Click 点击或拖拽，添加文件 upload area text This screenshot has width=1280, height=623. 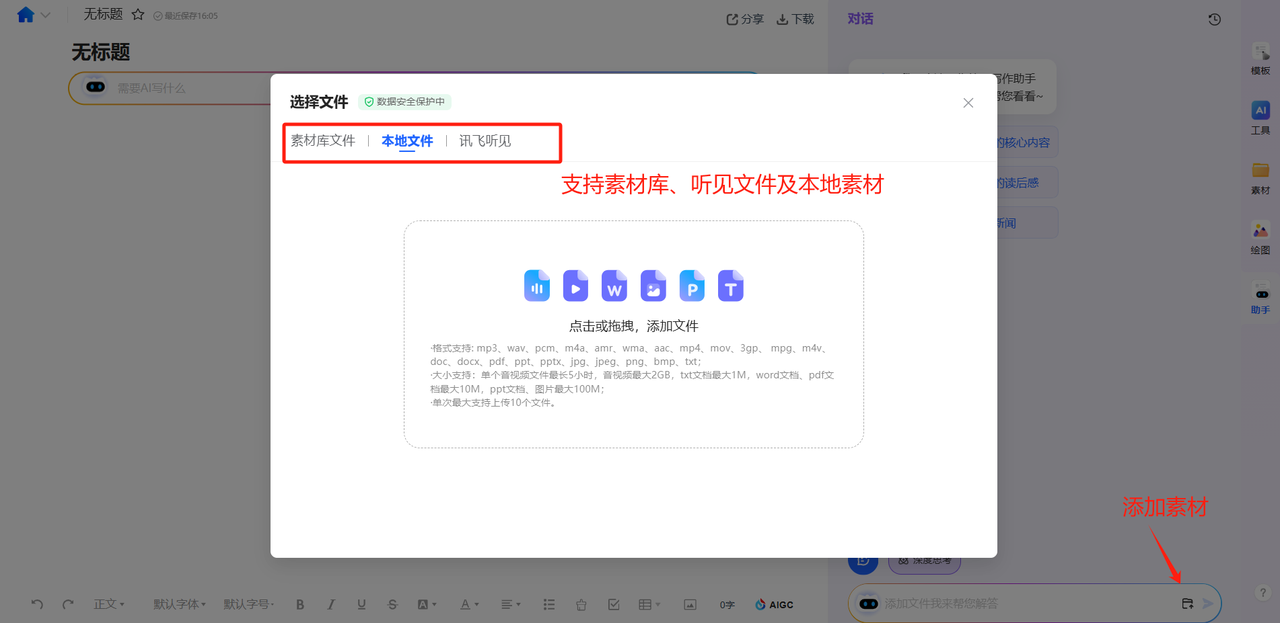(x=633, y=326)
